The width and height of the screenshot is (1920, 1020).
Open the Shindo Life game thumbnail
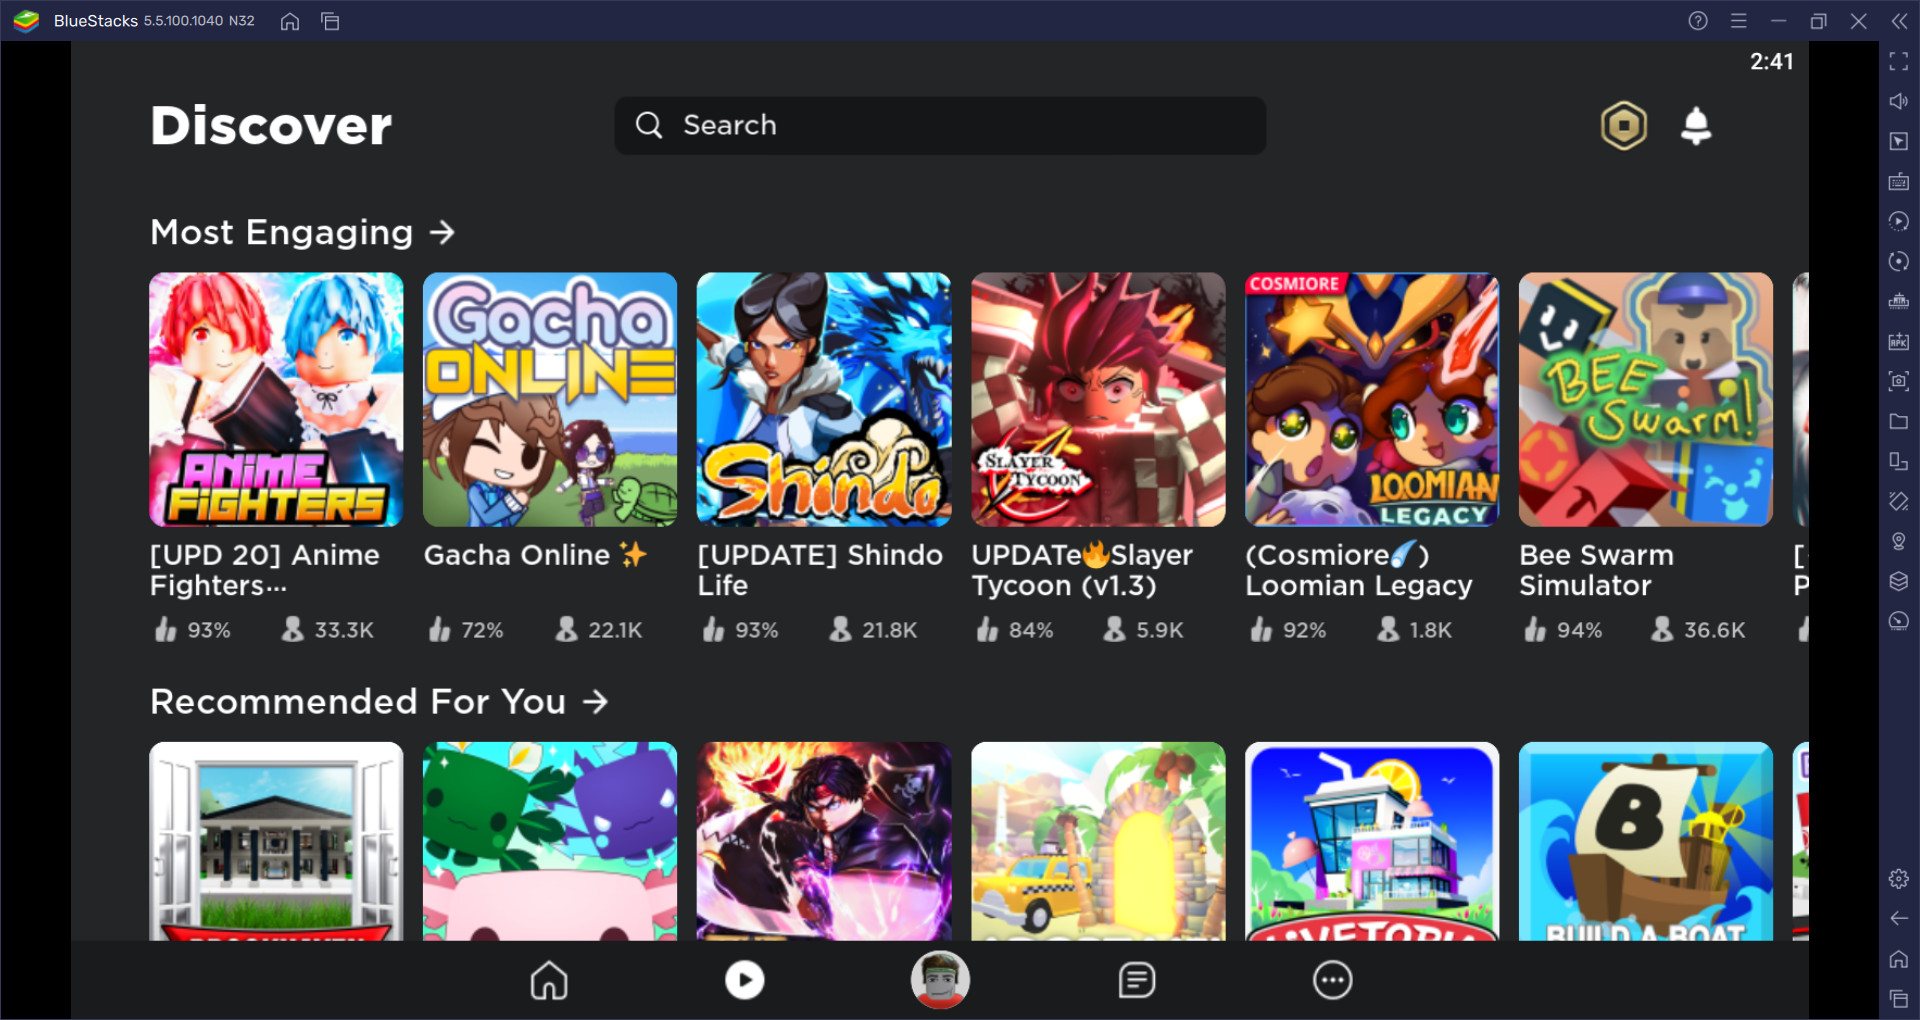(x=824, y=399)
